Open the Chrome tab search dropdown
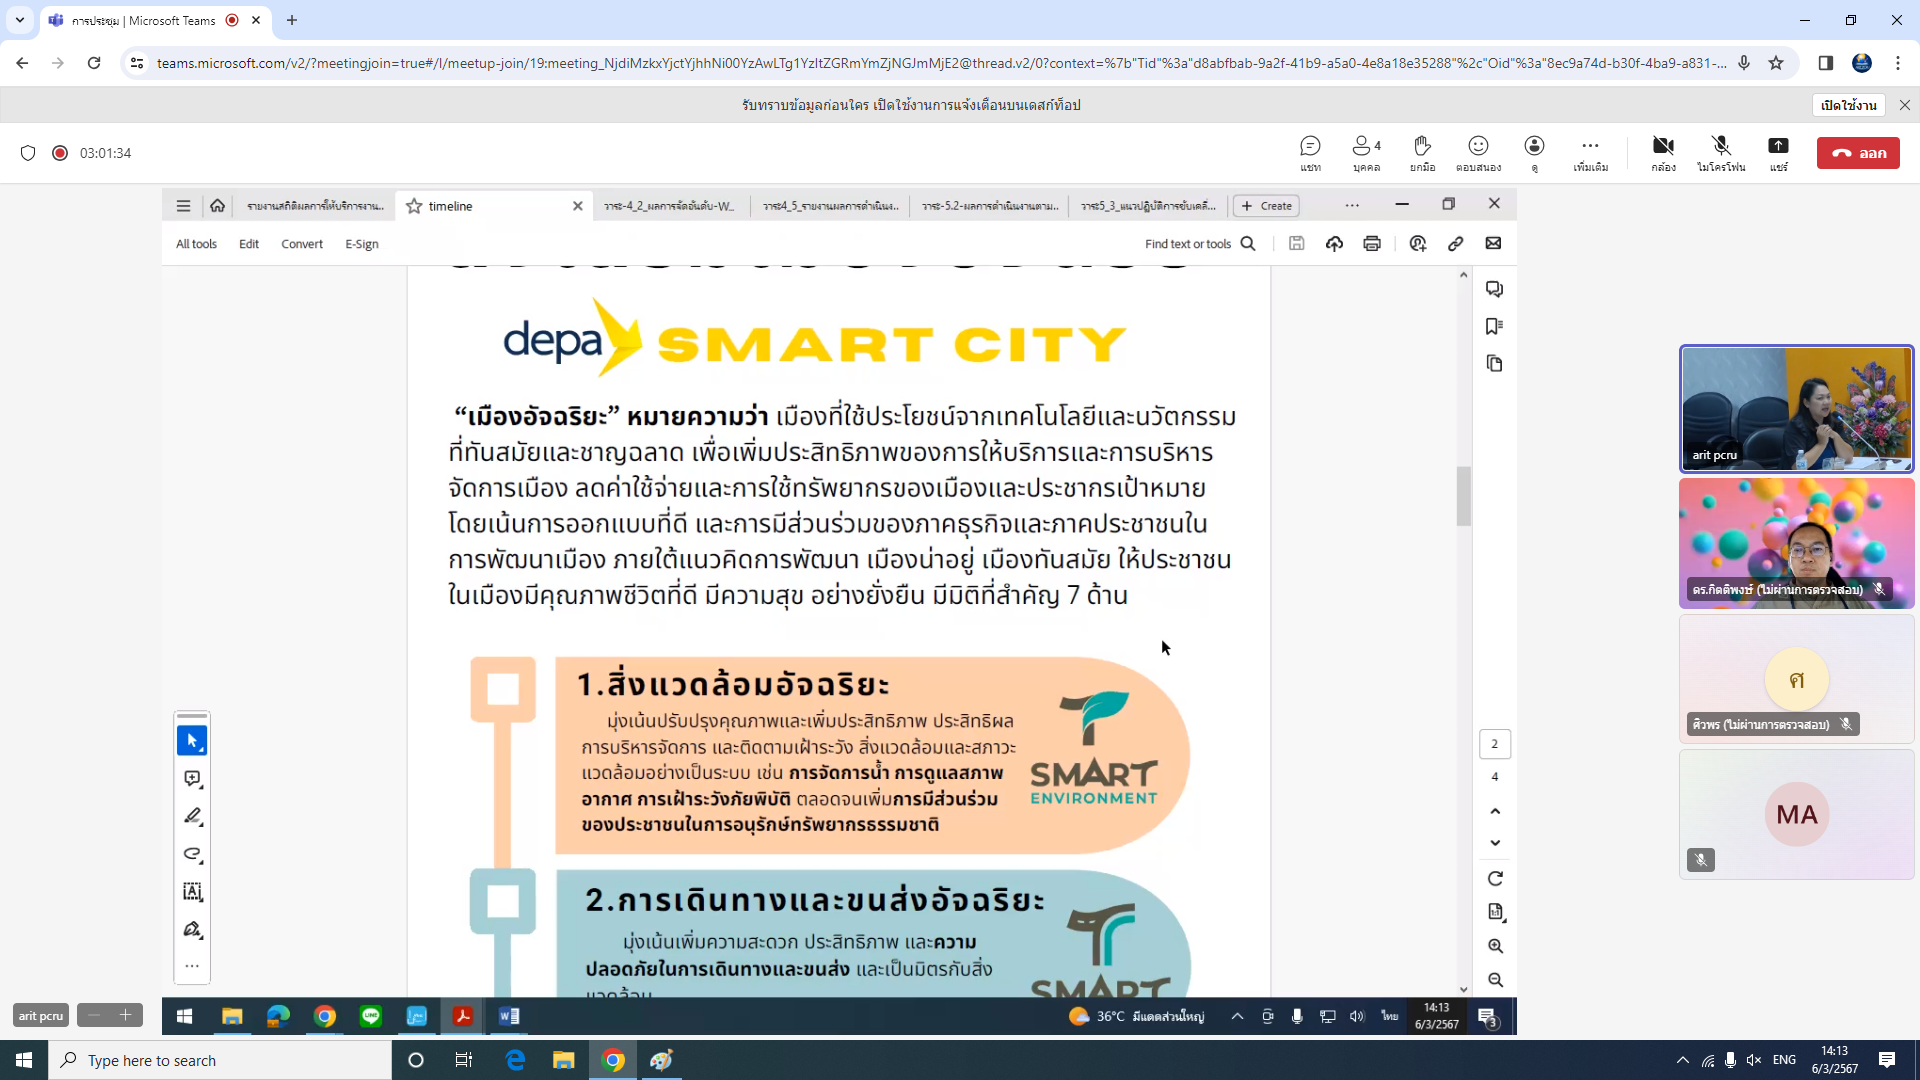Screen dimensions: 1920x1080 click(19, 20)
